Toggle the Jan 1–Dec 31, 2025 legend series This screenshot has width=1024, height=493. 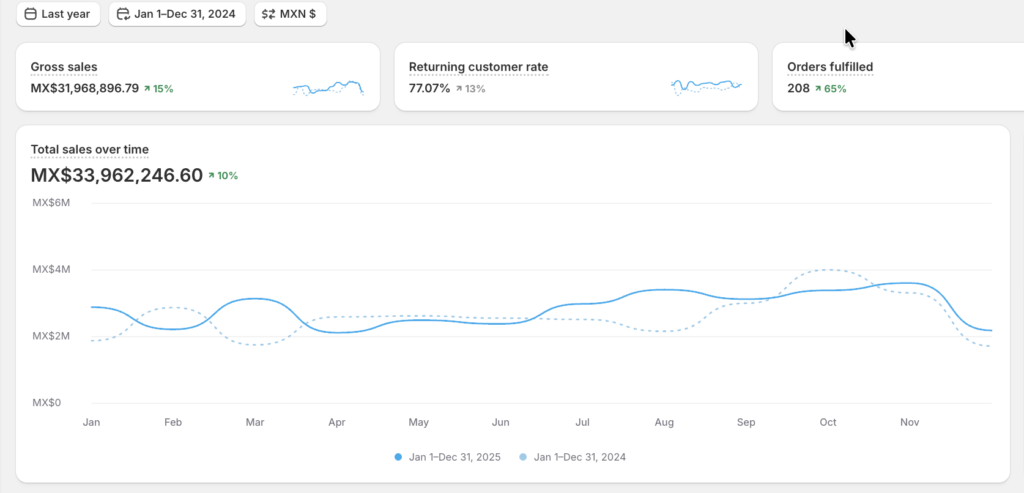pos(453,457)
